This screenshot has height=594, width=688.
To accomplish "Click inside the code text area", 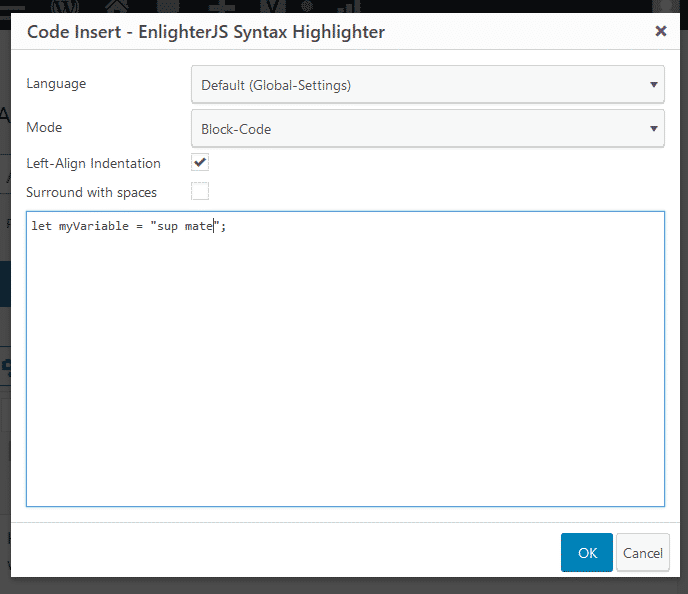I will click(345, 359).
